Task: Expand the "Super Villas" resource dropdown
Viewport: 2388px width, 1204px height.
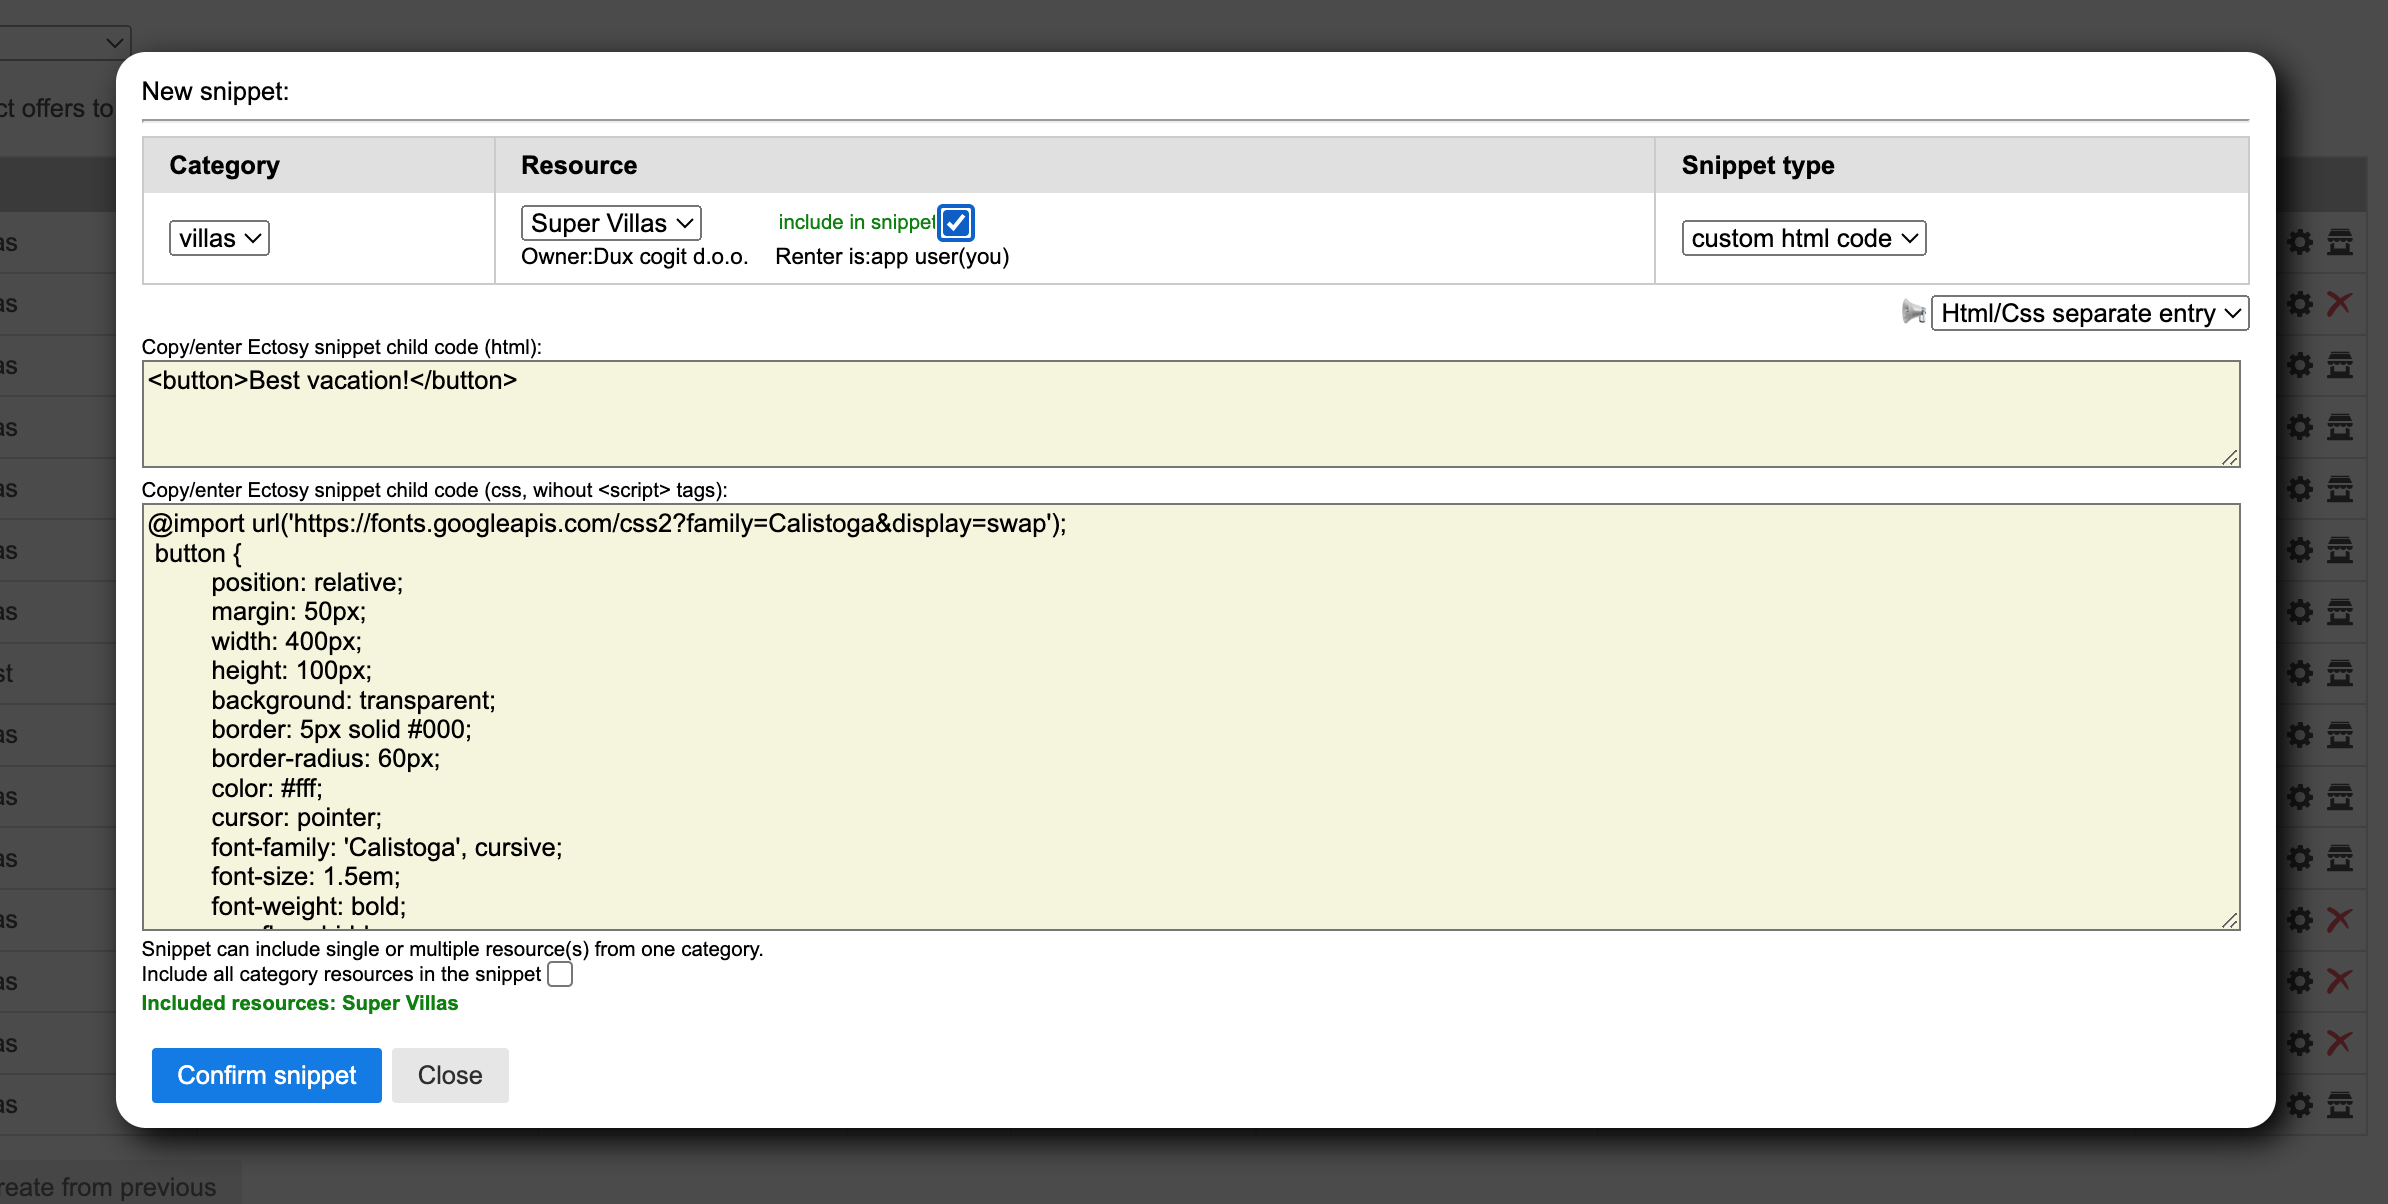Action: (611, 222)
